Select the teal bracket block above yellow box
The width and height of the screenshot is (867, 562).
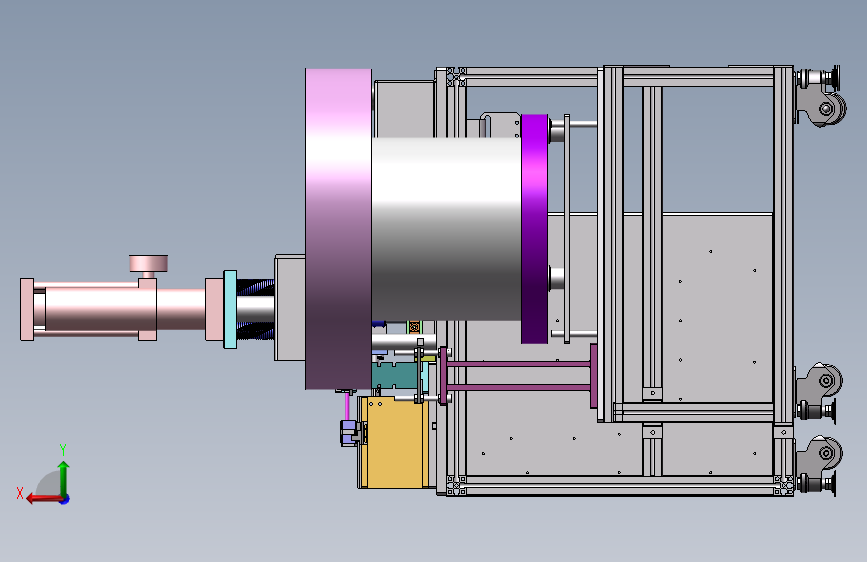click(x=394, y=376)
